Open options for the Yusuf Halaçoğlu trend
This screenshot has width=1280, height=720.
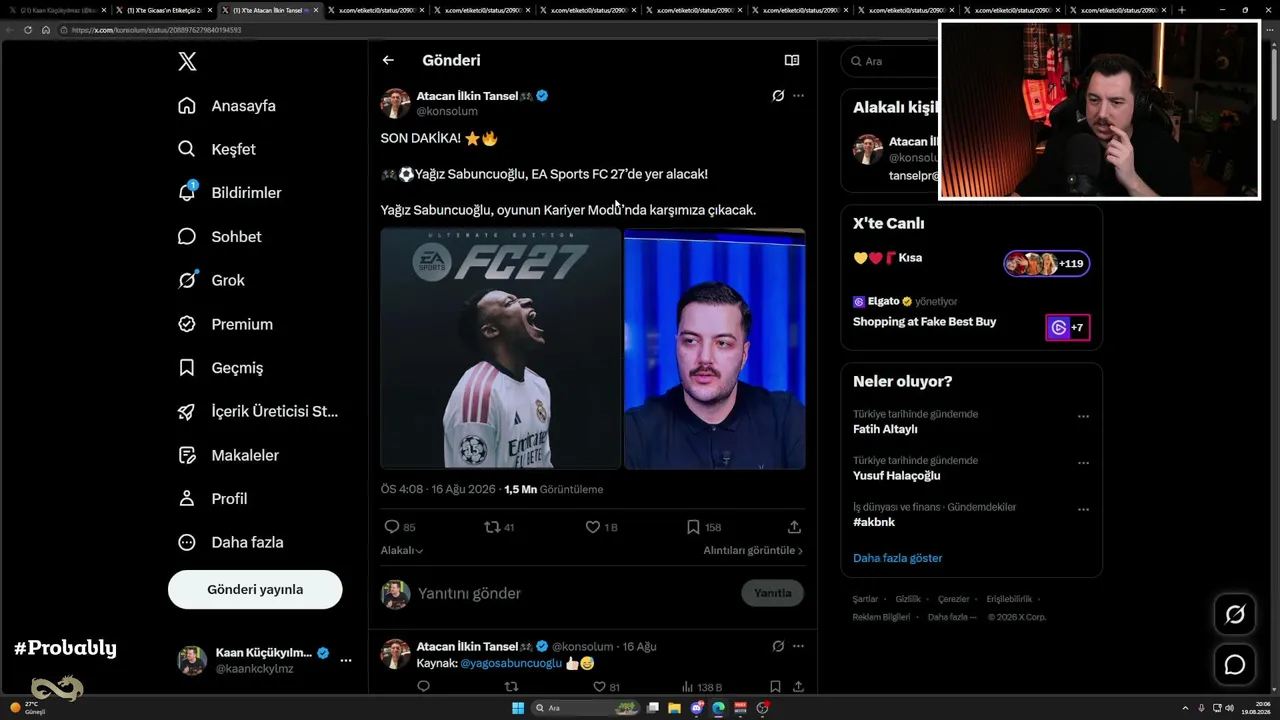pos(1083,463)
